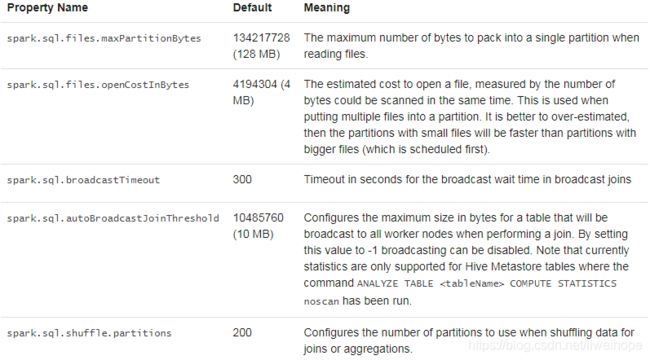Select spark.sql.autoBroadcastJoinThreshold property name

coord(113,218)
